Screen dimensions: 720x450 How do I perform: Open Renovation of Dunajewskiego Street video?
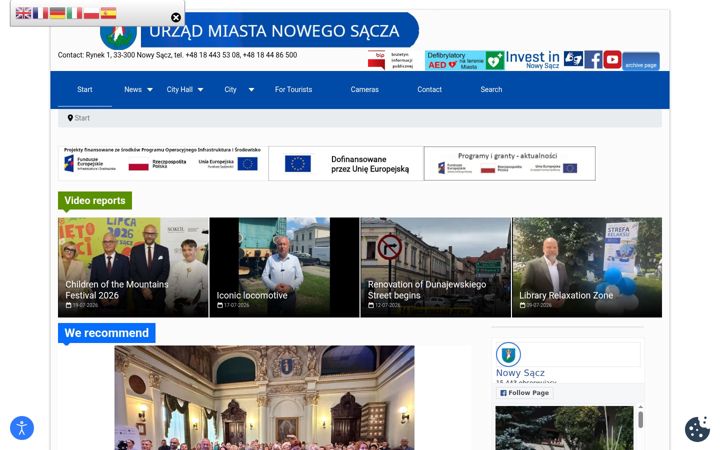436,267
